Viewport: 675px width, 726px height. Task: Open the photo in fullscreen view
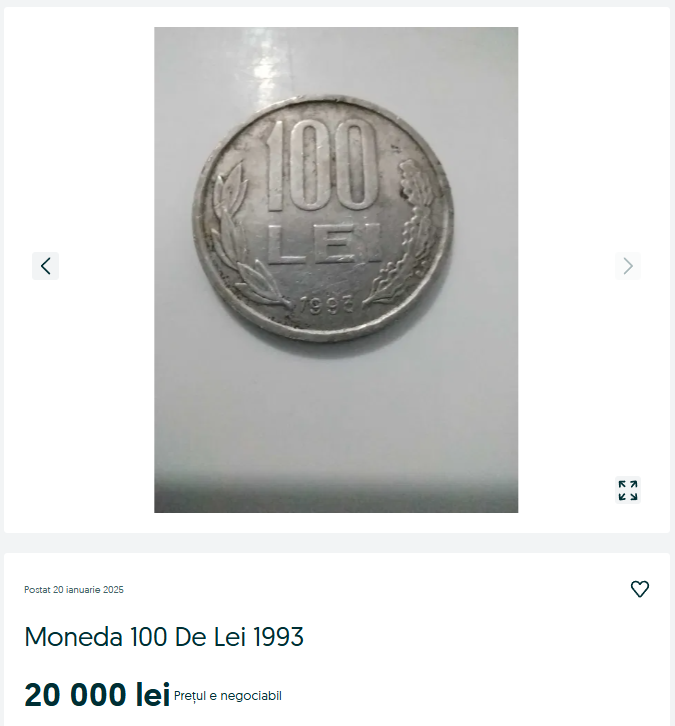point(628,490)
